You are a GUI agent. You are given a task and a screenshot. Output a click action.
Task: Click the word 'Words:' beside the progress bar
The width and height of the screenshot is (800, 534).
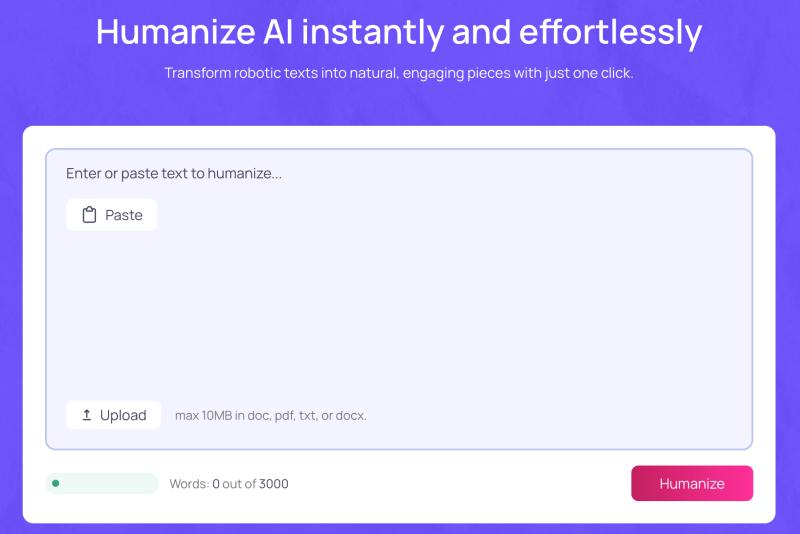(x=189, y=484)
